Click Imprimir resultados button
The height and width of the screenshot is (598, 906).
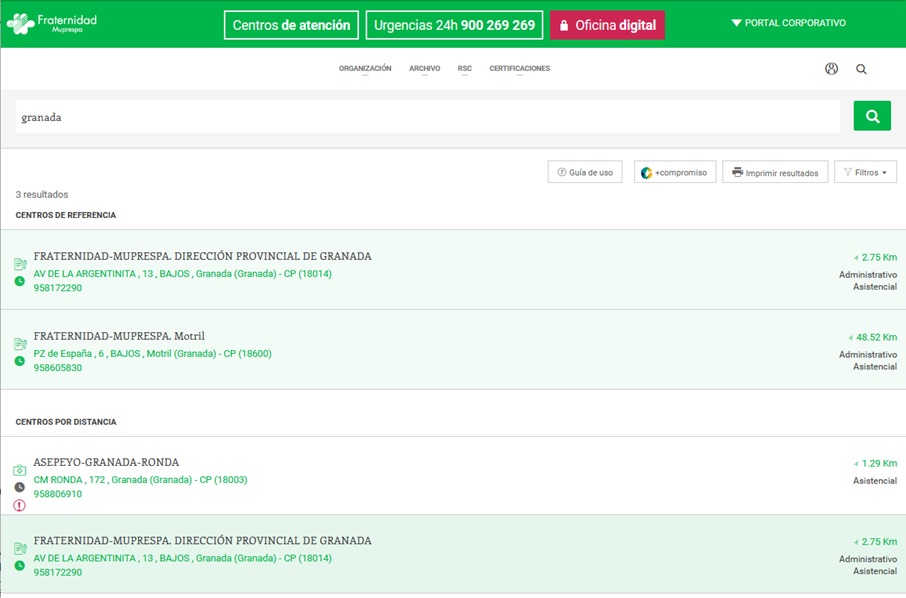coord(775,172)
